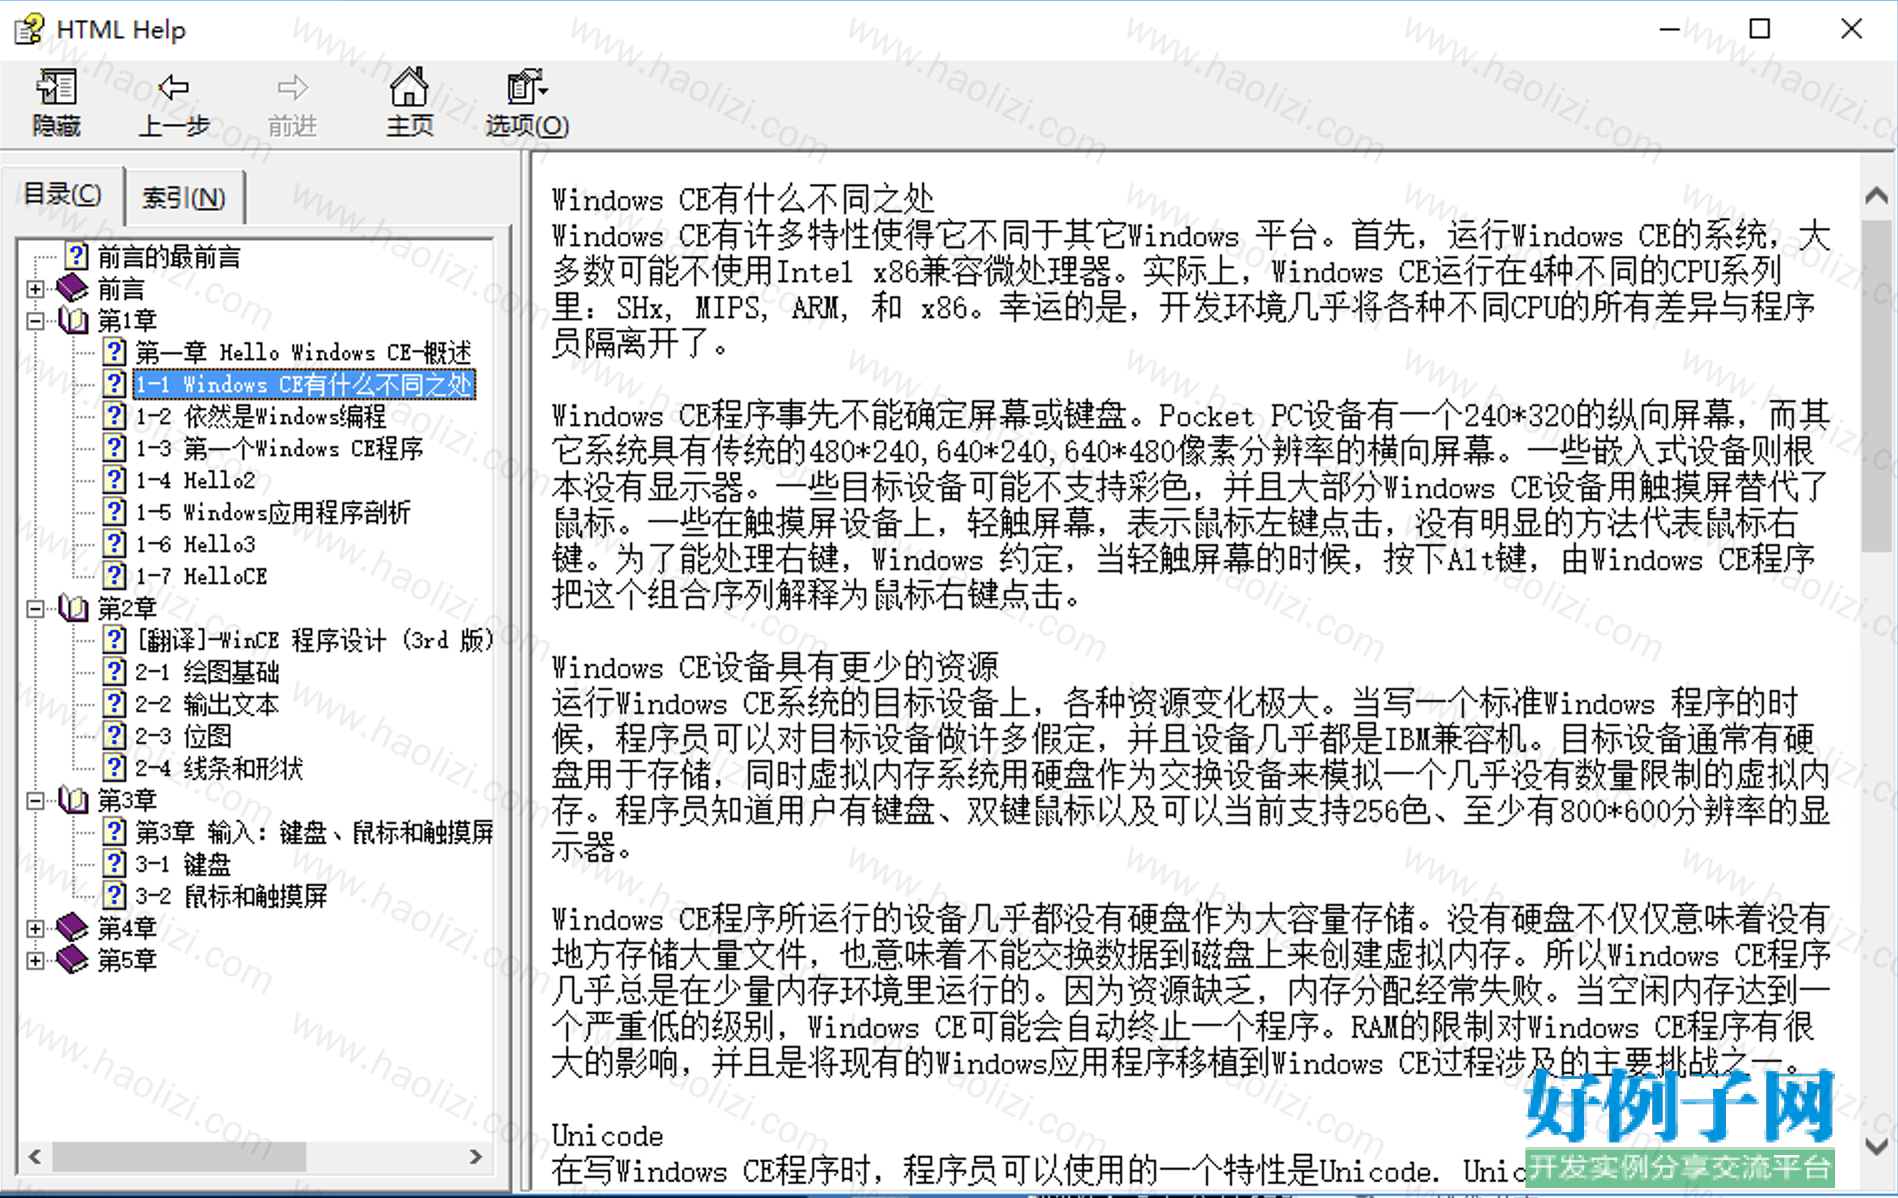The image size is (1898, 1198).
Task: Select the 1-2 依然是Windows编程 entry
Action: pyautogui.click(x=260, y=416)
